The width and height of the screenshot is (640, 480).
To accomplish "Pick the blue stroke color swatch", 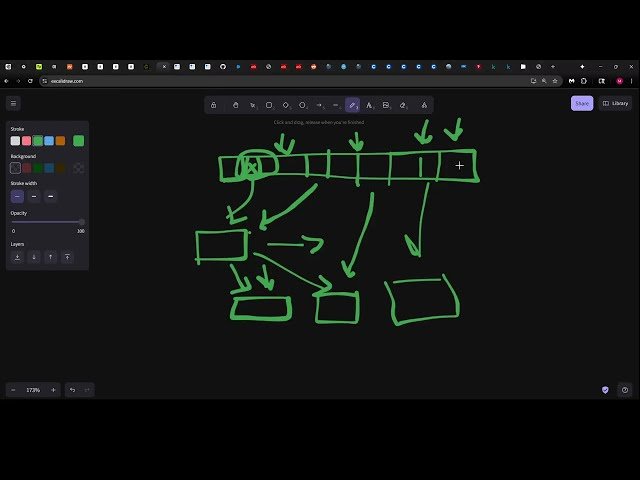I will (49, 141).
